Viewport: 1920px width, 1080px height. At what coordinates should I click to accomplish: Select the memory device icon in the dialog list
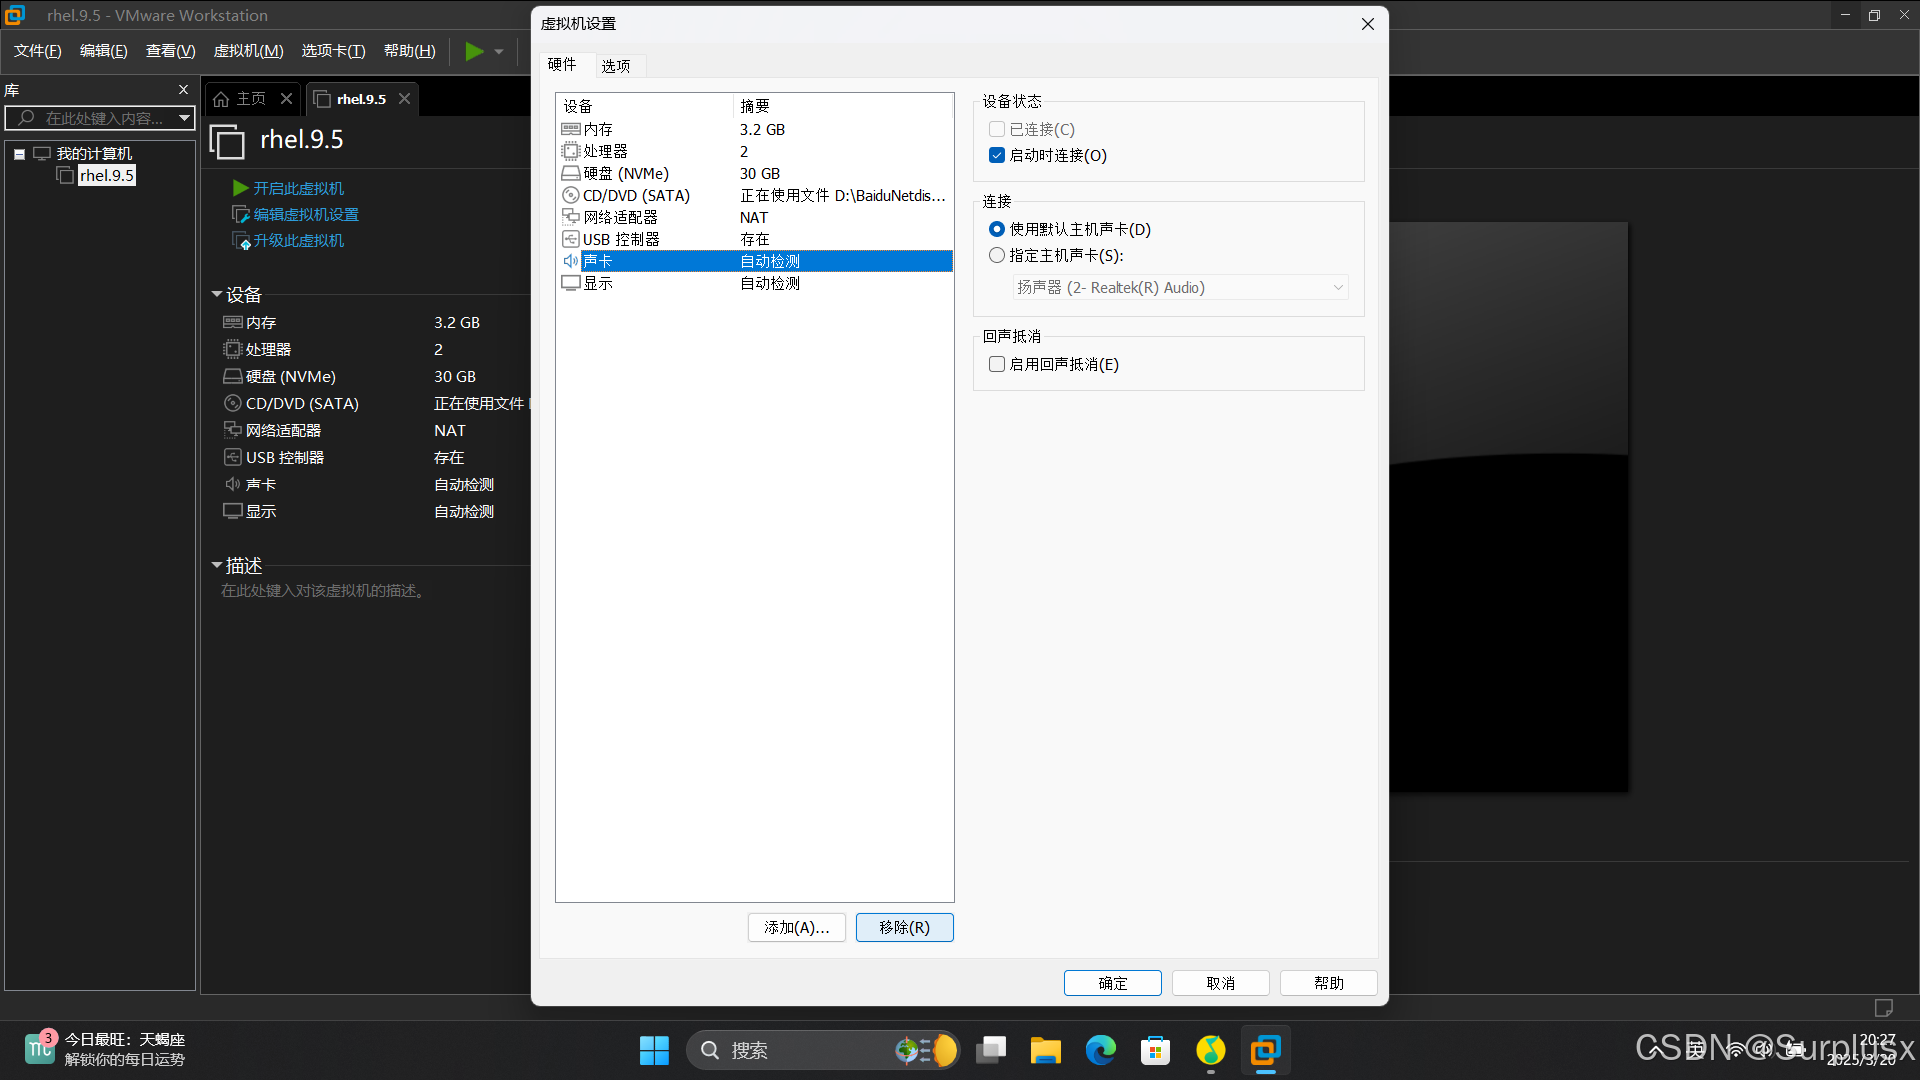pyautogui.click(x=571, y=130)
